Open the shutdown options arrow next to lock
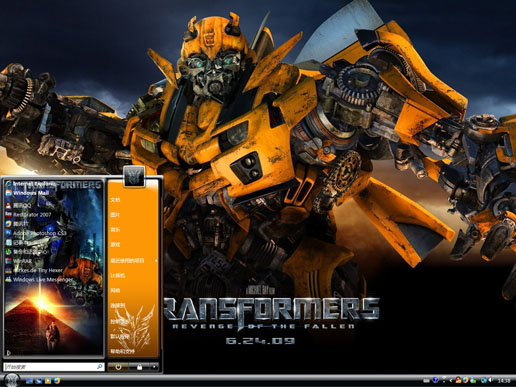The width and height of the screenshot is (516, 387). tap(154, 367)
